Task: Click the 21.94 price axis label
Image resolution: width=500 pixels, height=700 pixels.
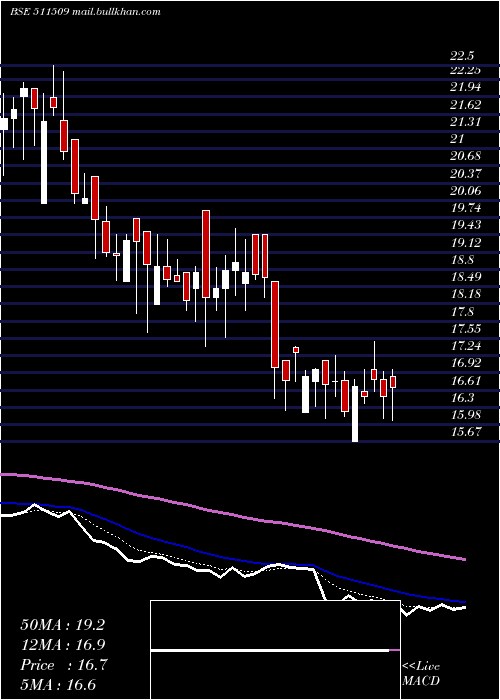Action: pos(465,87)
